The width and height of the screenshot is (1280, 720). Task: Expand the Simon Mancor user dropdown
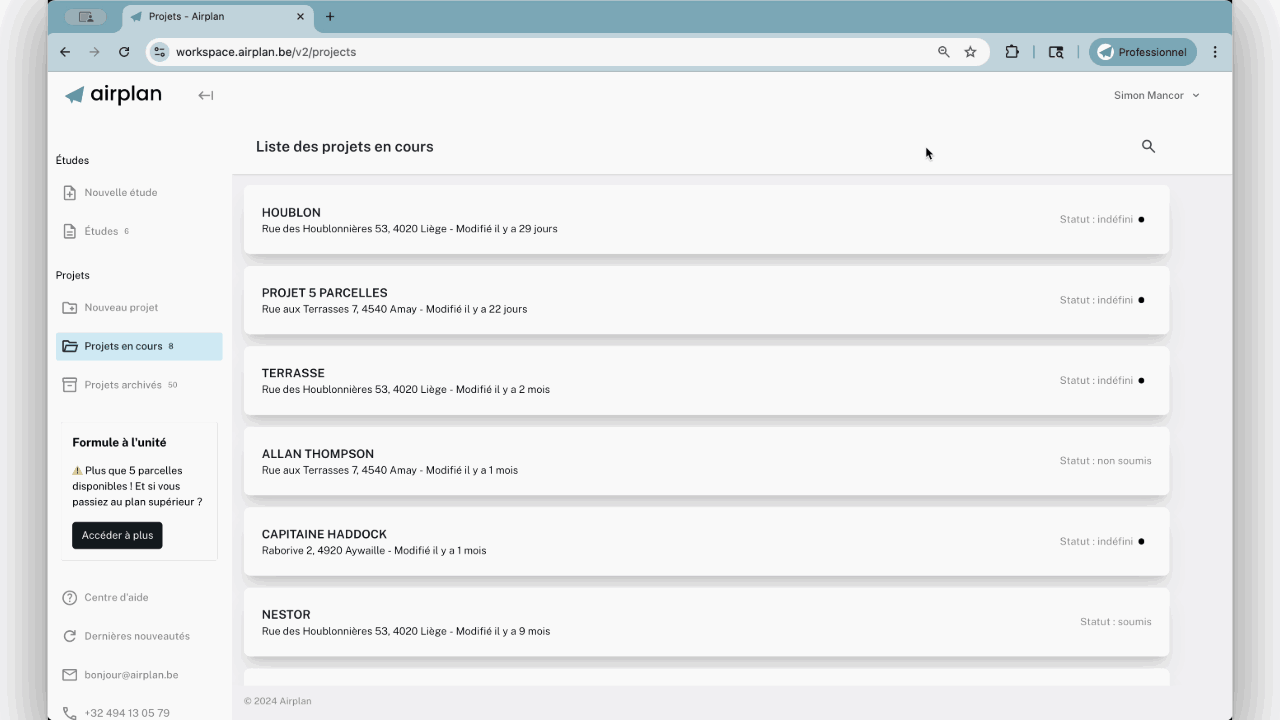click(1157, 96)
